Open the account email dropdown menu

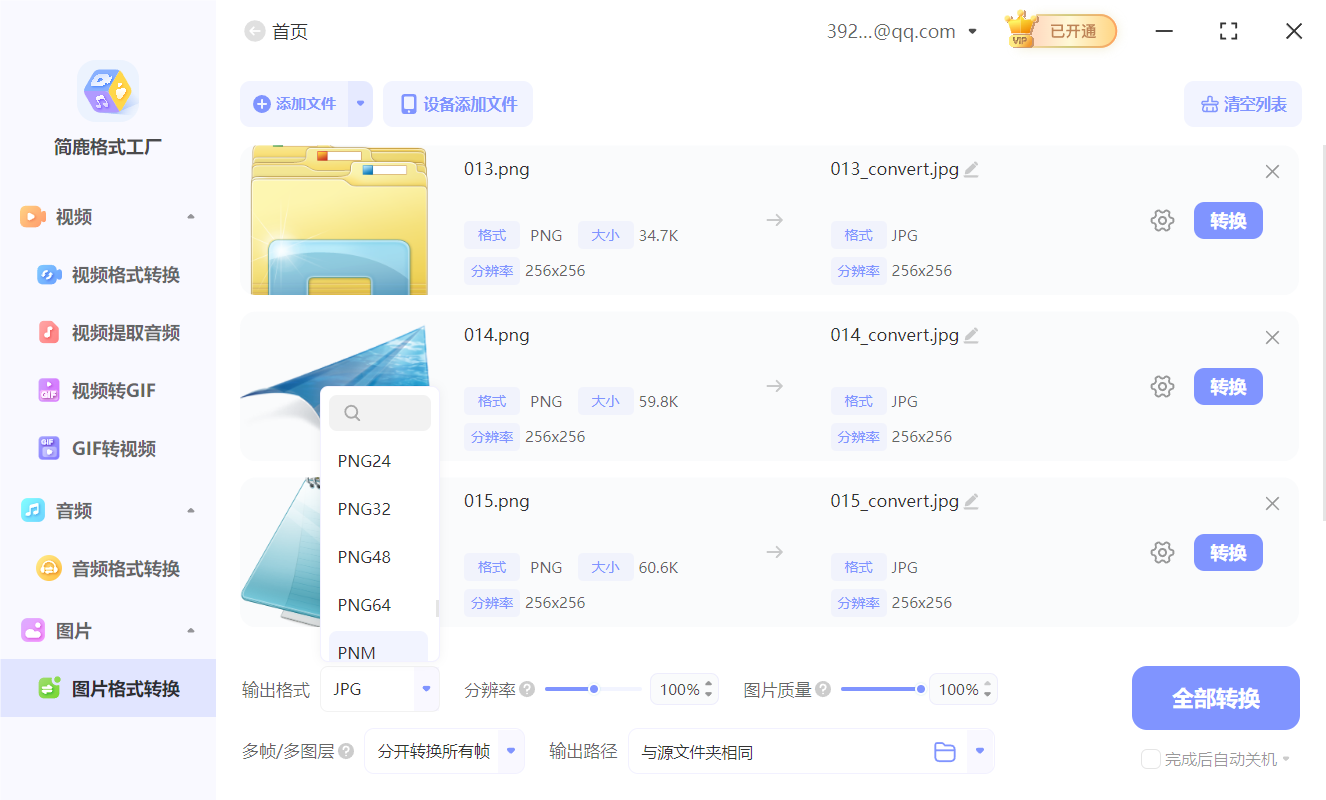[971, 31]
